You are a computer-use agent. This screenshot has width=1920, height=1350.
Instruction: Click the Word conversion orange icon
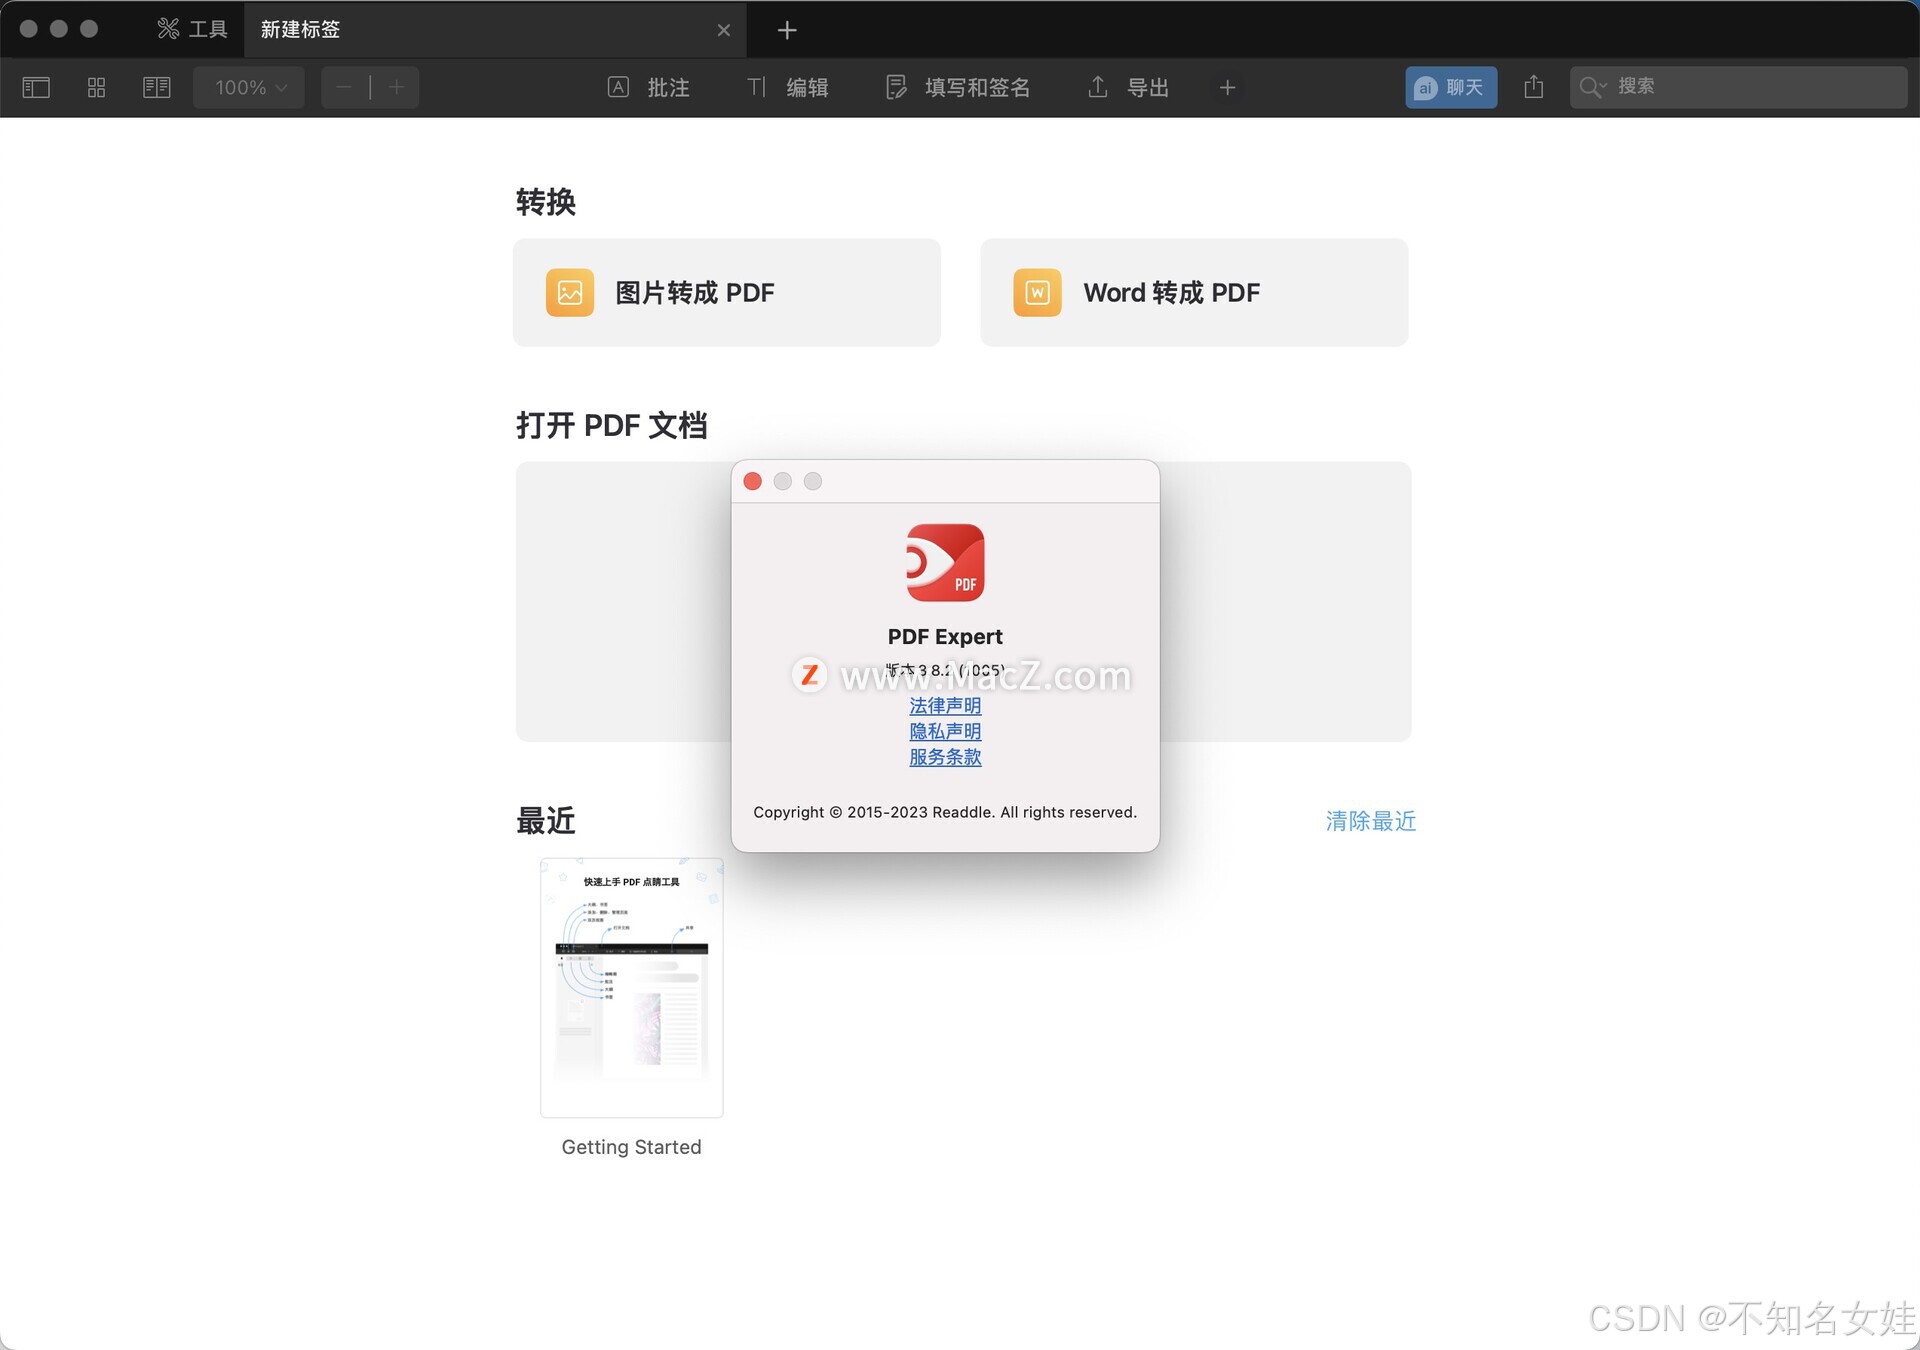pyautogui.click(x=1037, y=293)
